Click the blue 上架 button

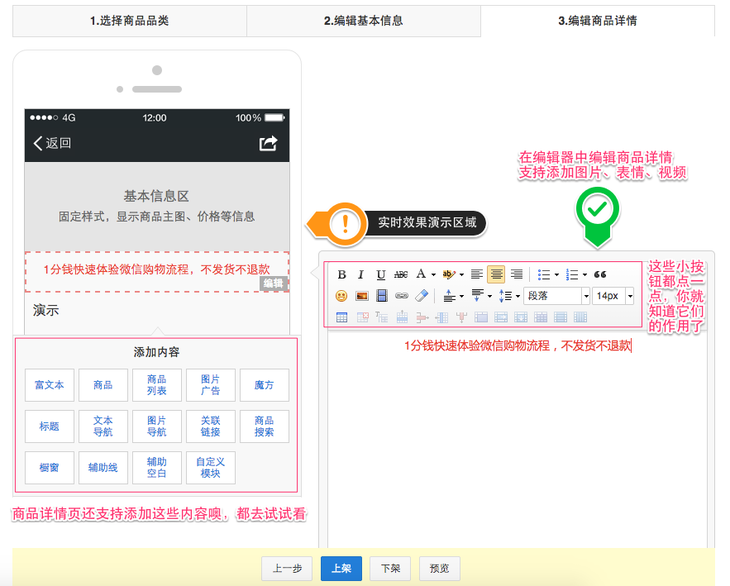click(x=341, y=568)
